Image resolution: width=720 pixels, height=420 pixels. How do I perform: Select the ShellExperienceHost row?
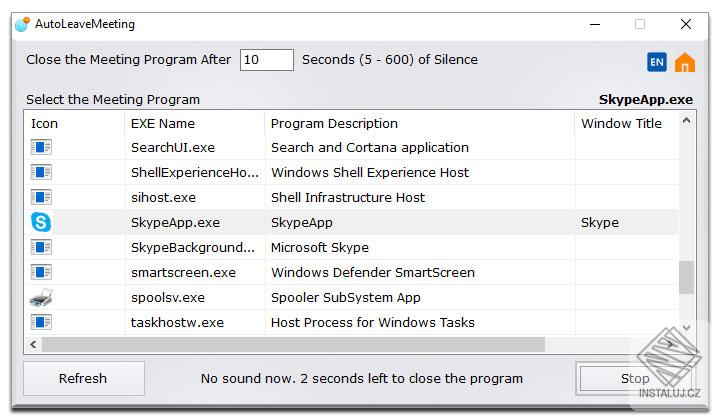(x=195, y=173)
